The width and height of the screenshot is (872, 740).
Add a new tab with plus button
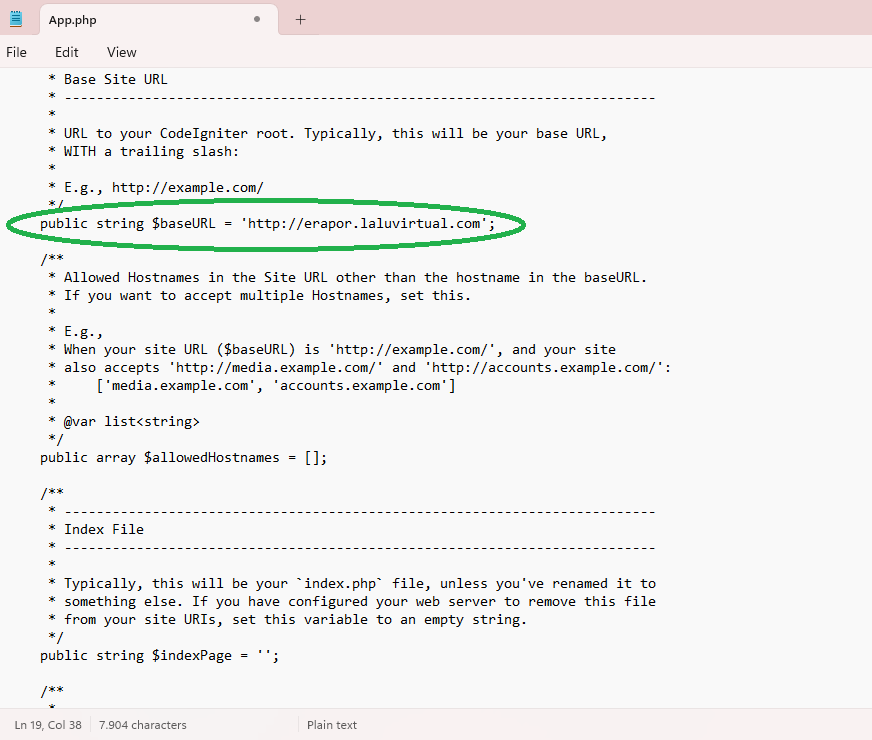(x=300, y=19)
